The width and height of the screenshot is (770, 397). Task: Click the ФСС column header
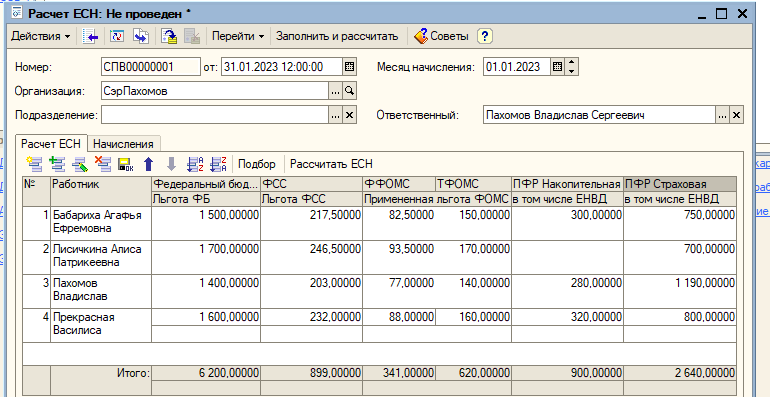click(312, 184)
